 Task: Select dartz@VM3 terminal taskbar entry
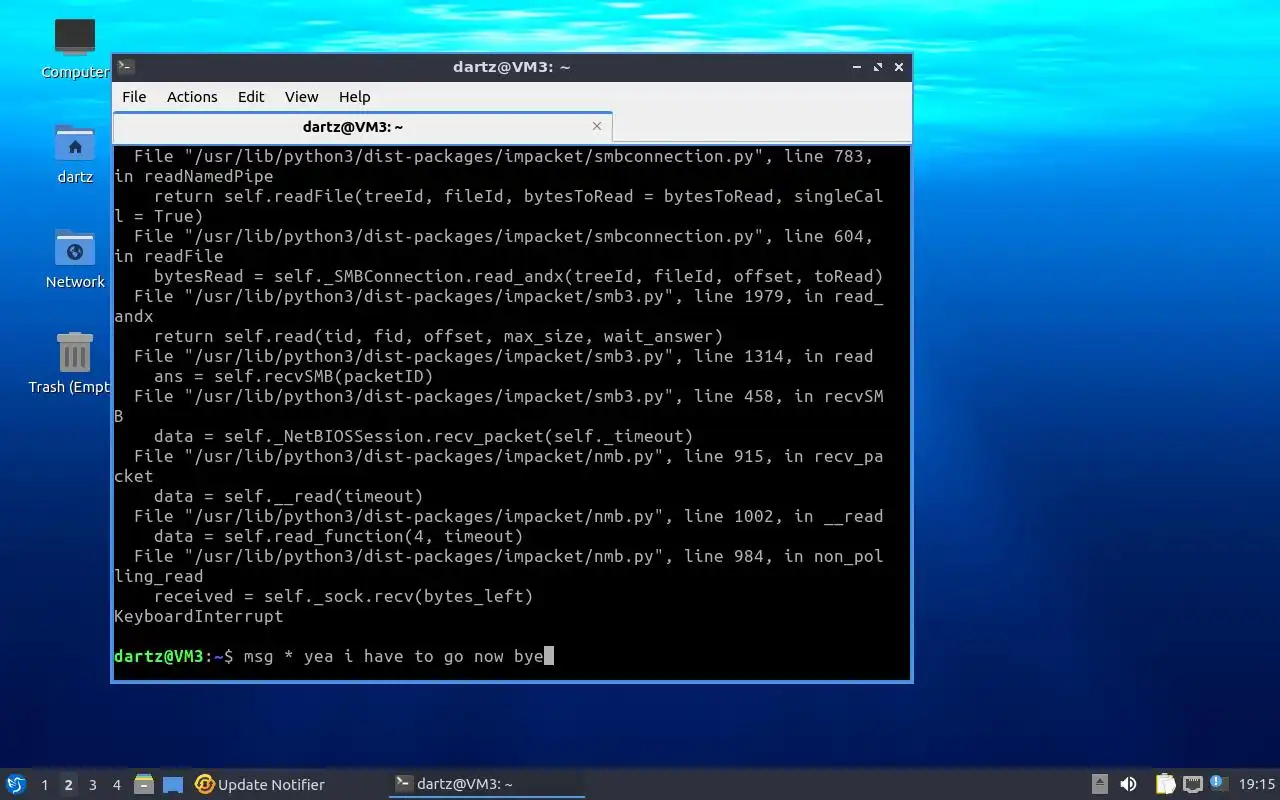click(487, 784)
